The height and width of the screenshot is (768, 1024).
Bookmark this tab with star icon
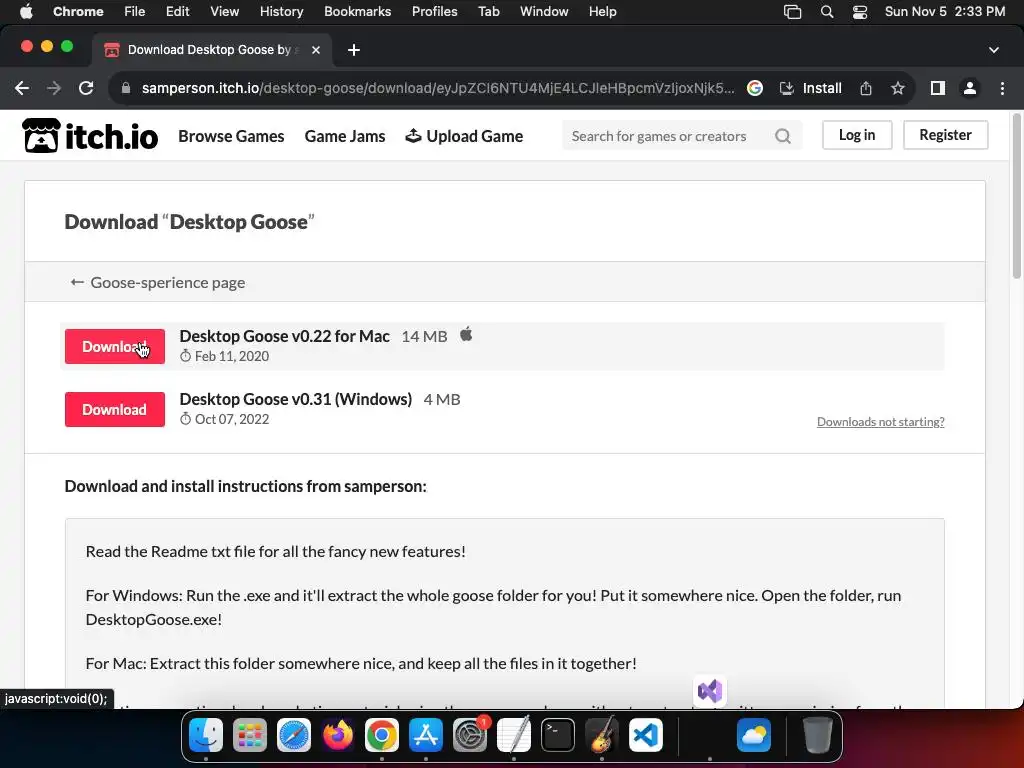coord(898,88)
